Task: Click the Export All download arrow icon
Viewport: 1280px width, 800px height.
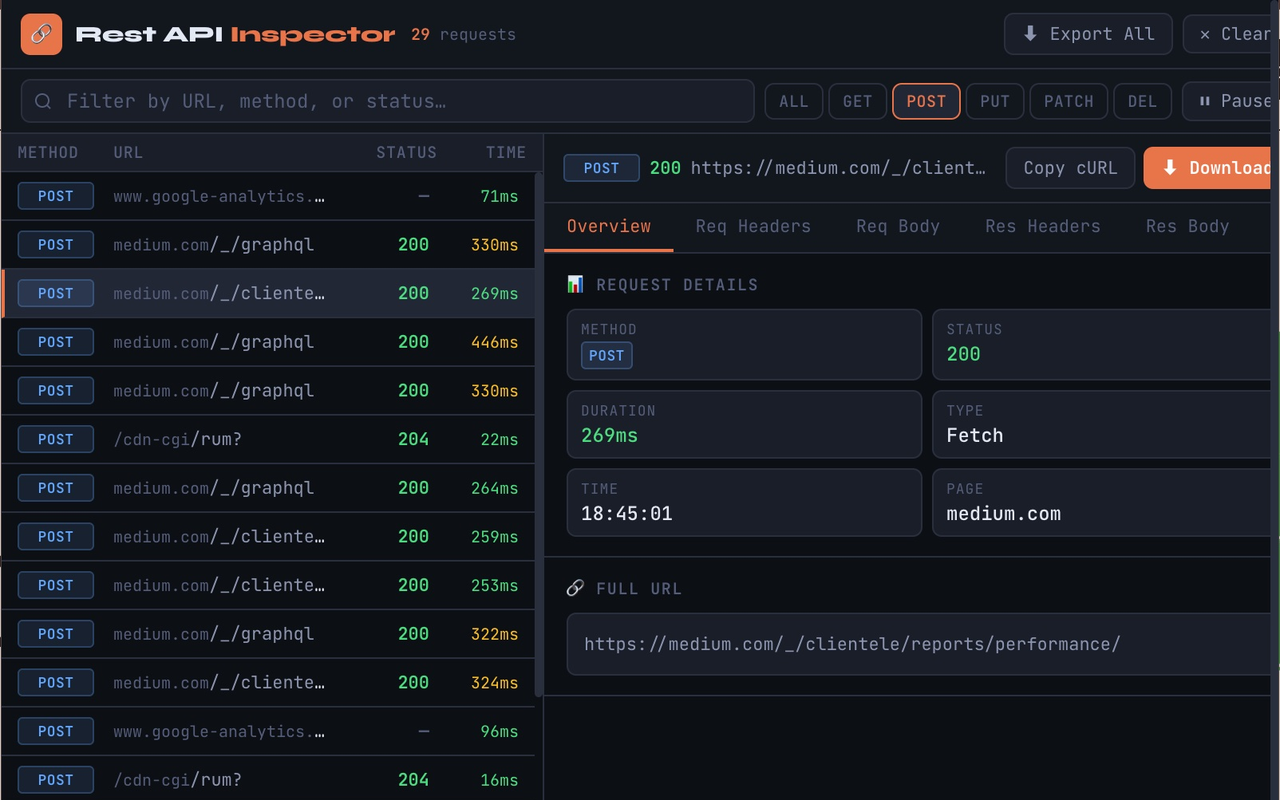Action: (x=1030, y=34)
